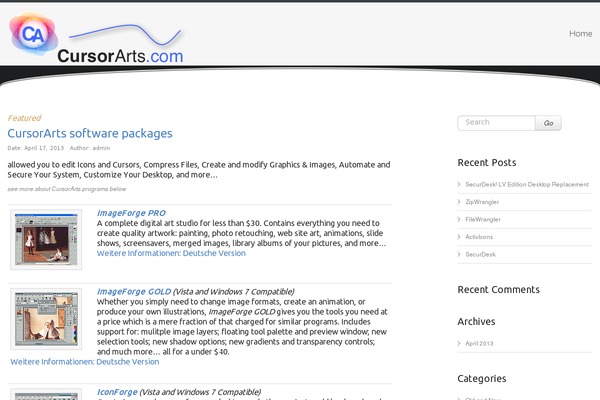Open recent post SecurDesk
The width and height of the screenshot is (600, 400).
(480, 255)
